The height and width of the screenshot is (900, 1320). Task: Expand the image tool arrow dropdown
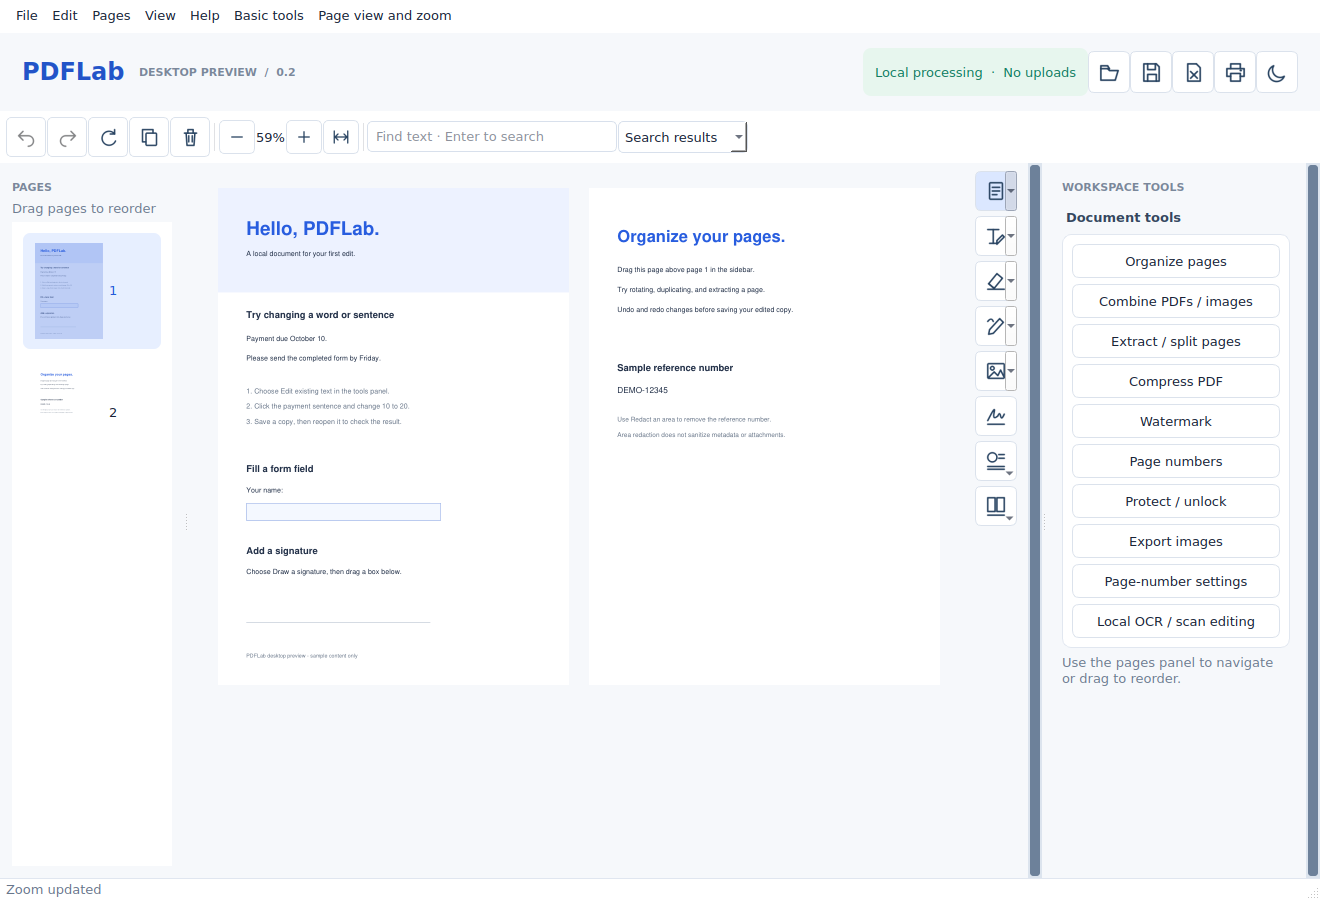[1011, 371]
